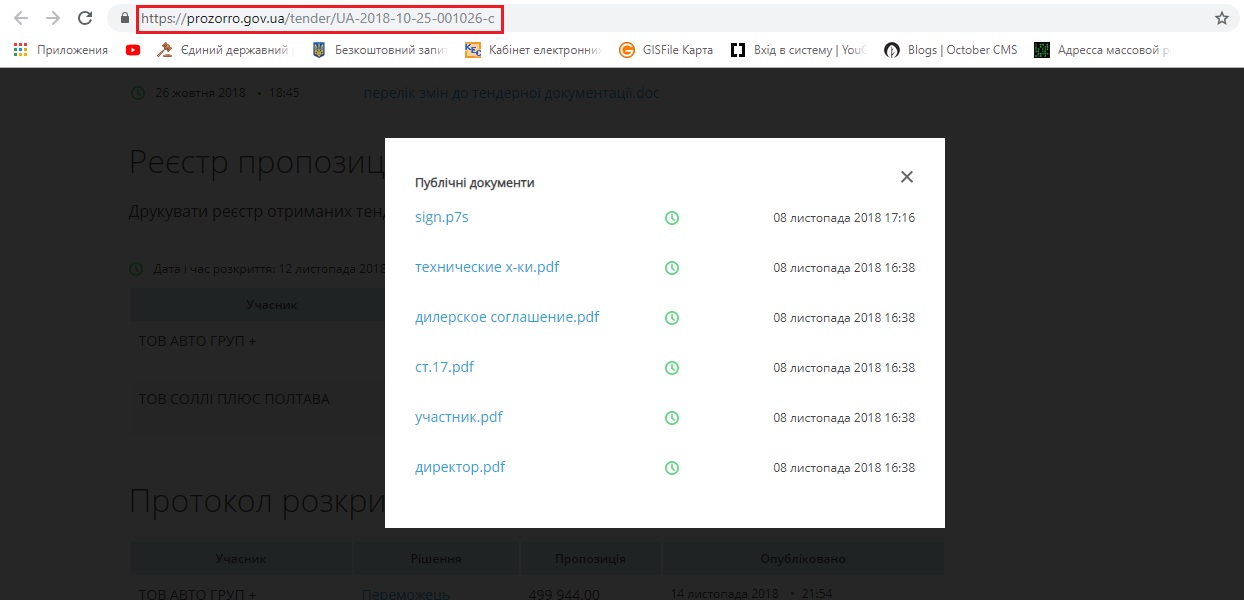Click clock icon next to дилерское соглашение.pdf
Image resolution: width=1244 pixels, height=600 pixels.
click(672, 317)
